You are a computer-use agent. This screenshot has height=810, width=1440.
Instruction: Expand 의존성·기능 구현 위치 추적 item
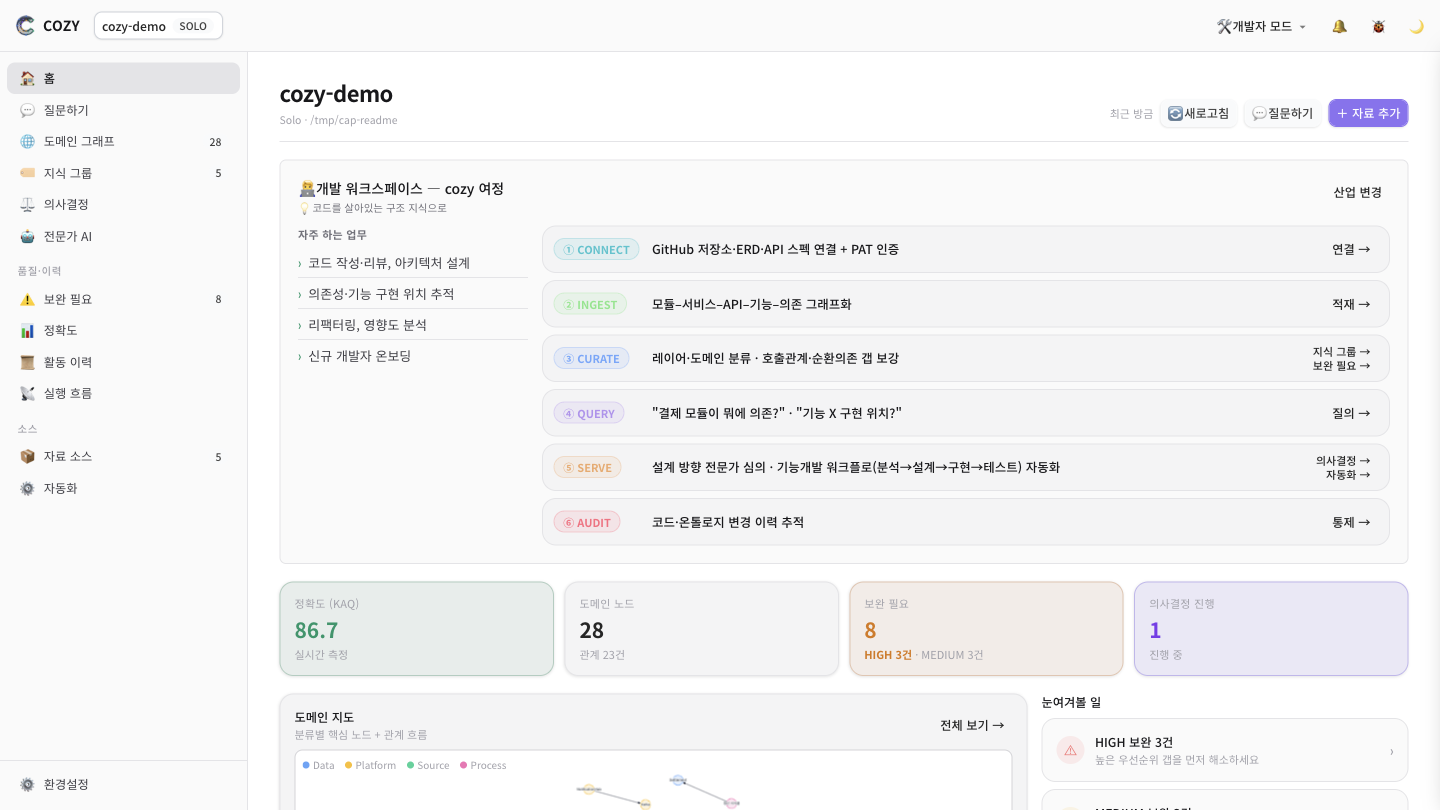[412, 294]
